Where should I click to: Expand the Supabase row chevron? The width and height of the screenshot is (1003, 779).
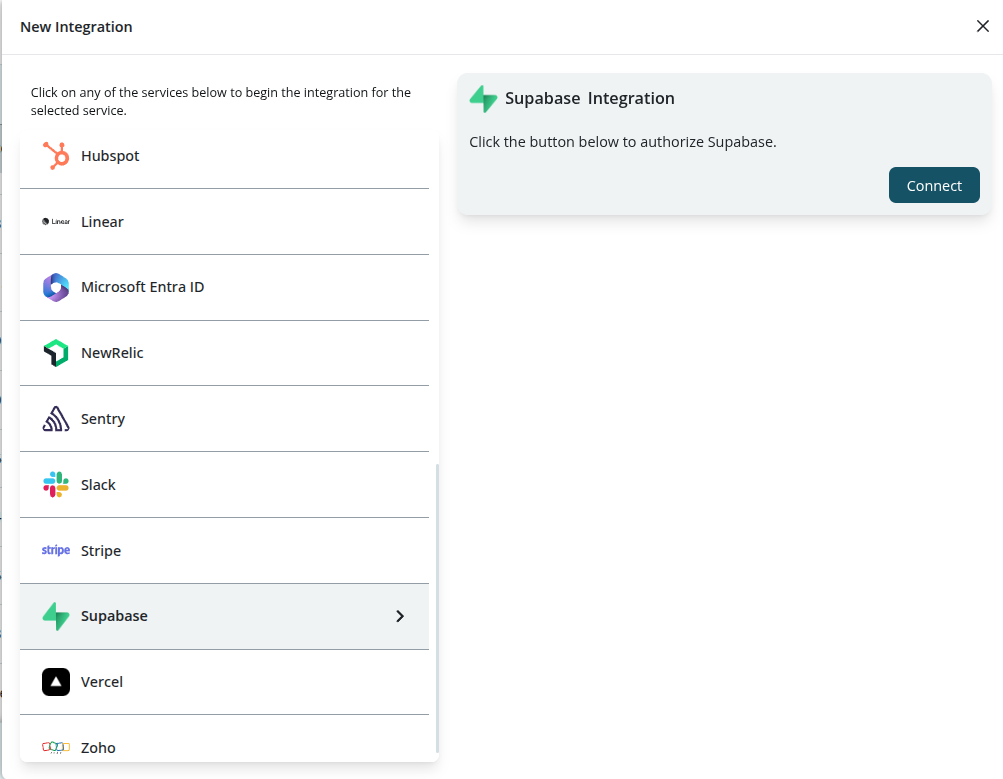(x=400, y=616)
